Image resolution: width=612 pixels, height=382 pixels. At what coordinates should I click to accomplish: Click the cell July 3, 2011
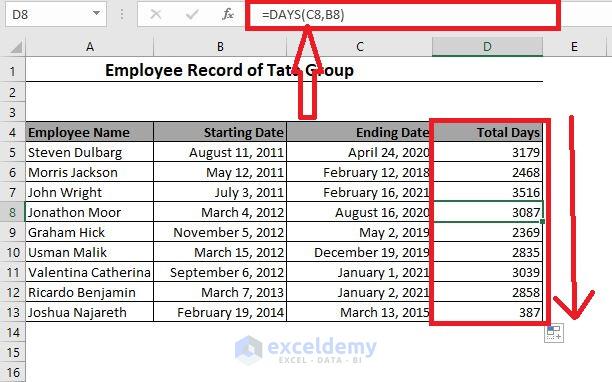pyautogui.click(x=220, y=192)
